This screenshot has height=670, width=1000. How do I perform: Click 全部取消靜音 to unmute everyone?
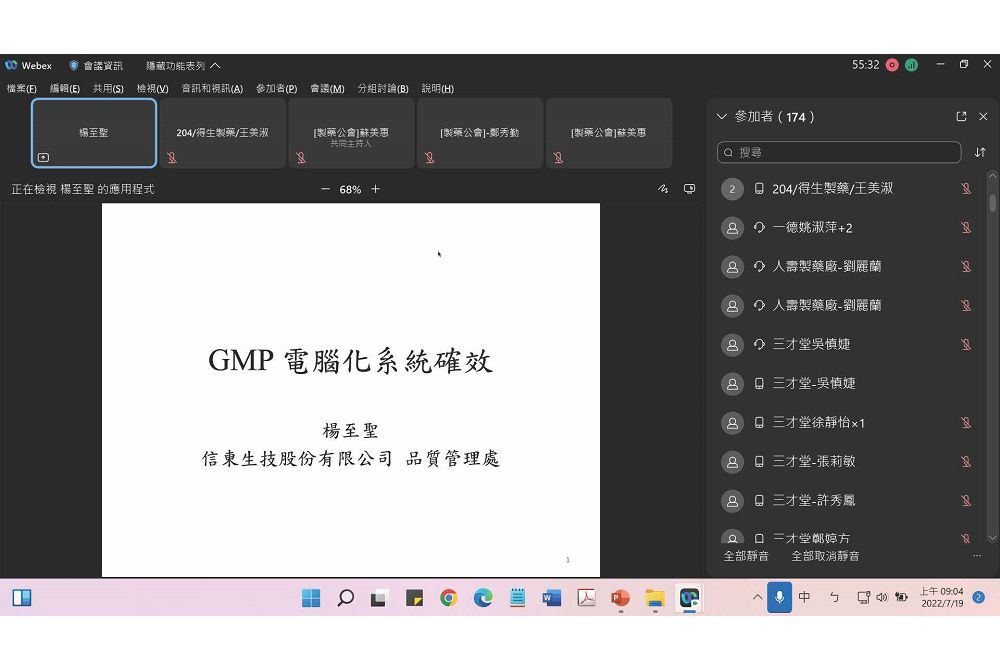click(x=825, y=556)
